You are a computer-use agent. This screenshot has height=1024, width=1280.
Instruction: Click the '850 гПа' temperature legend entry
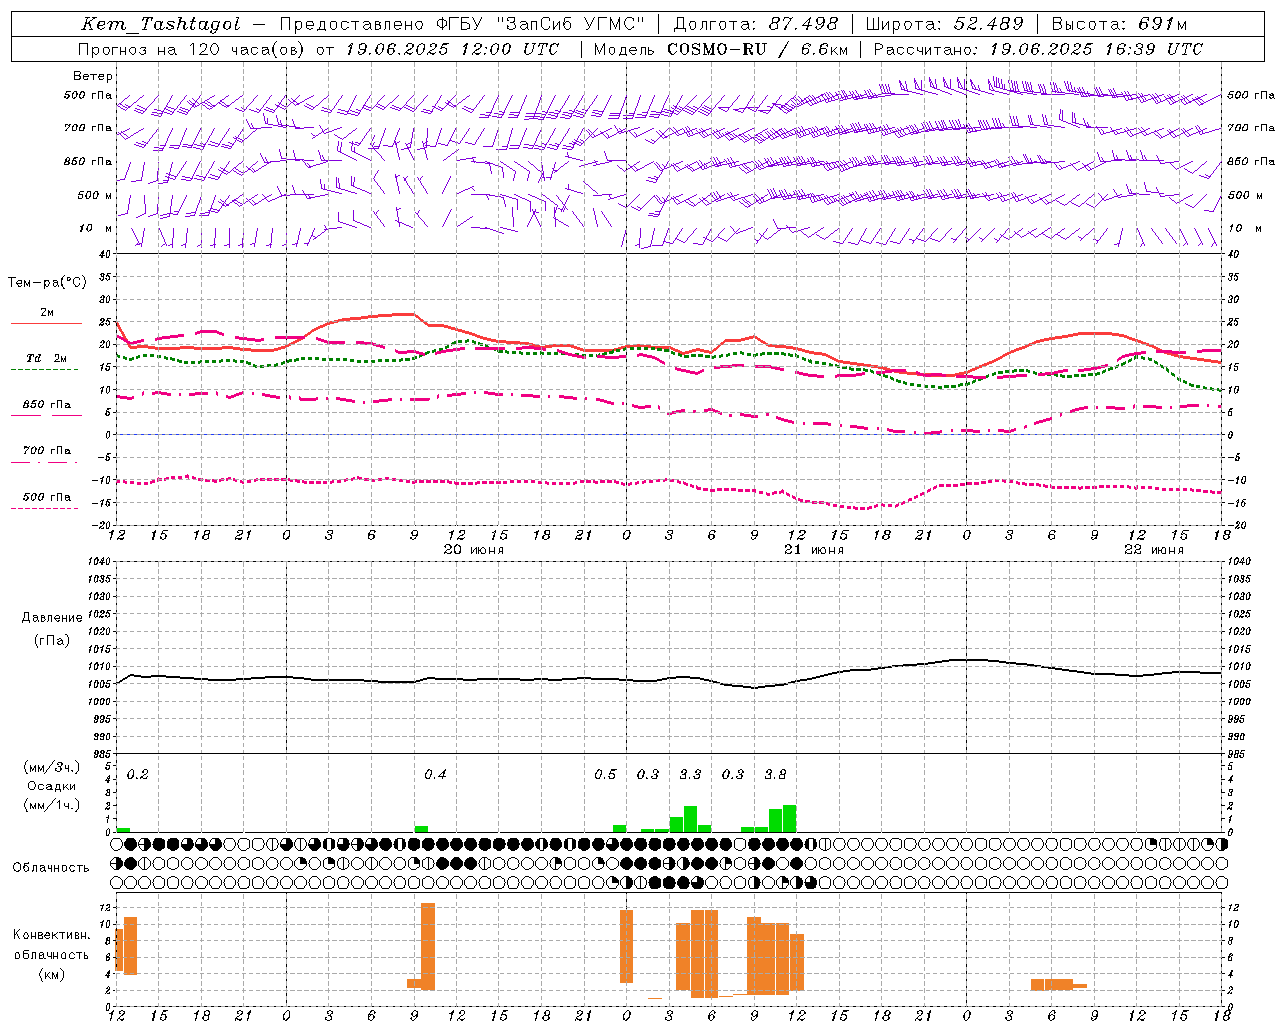tap(47, 404)
